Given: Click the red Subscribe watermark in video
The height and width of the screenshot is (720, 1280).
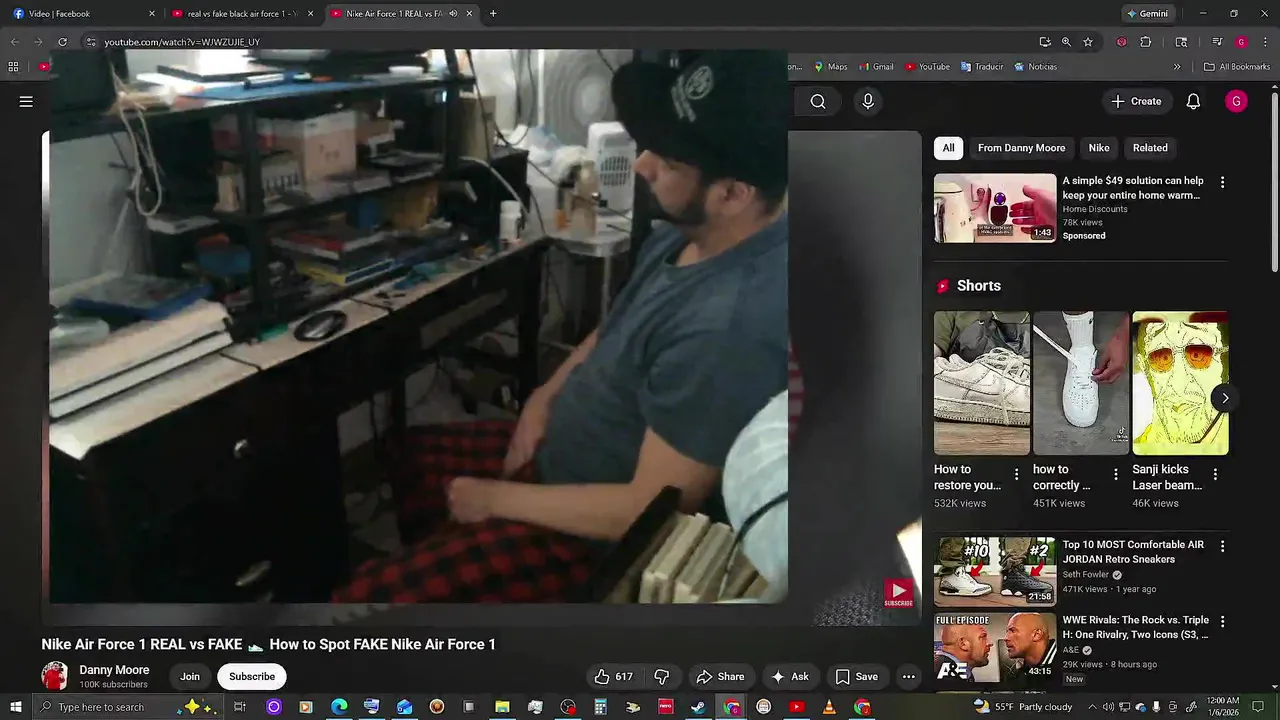Looking at the screenshot, I should [x=898, y=593].
